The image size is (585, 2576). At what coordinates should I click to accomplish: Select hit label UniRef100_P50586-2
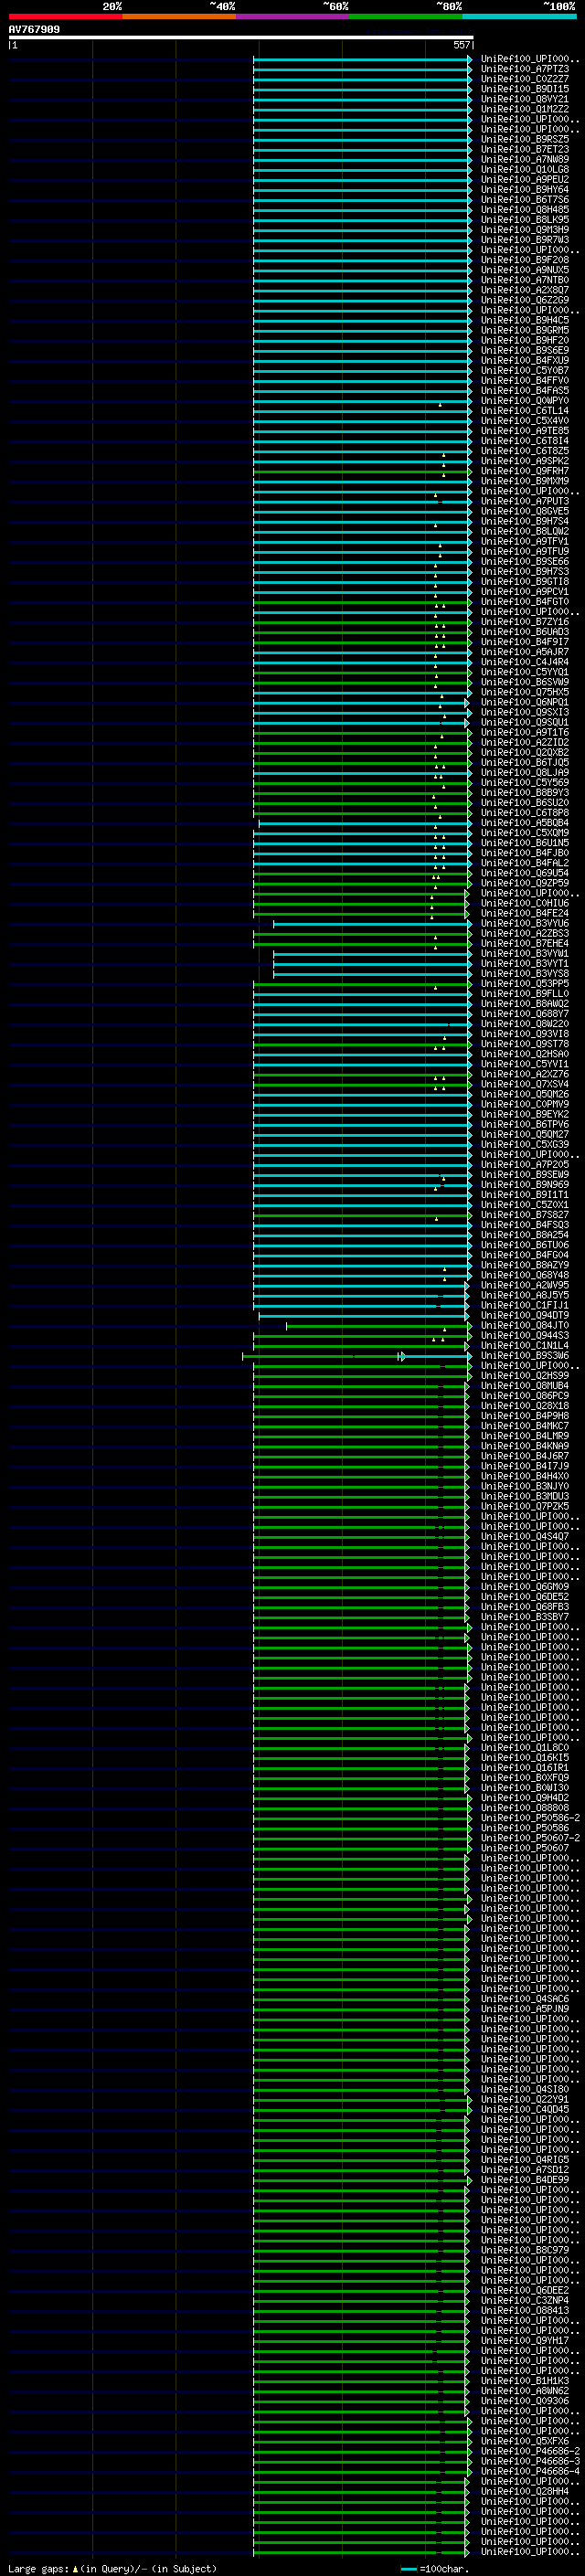[530, 1818]
